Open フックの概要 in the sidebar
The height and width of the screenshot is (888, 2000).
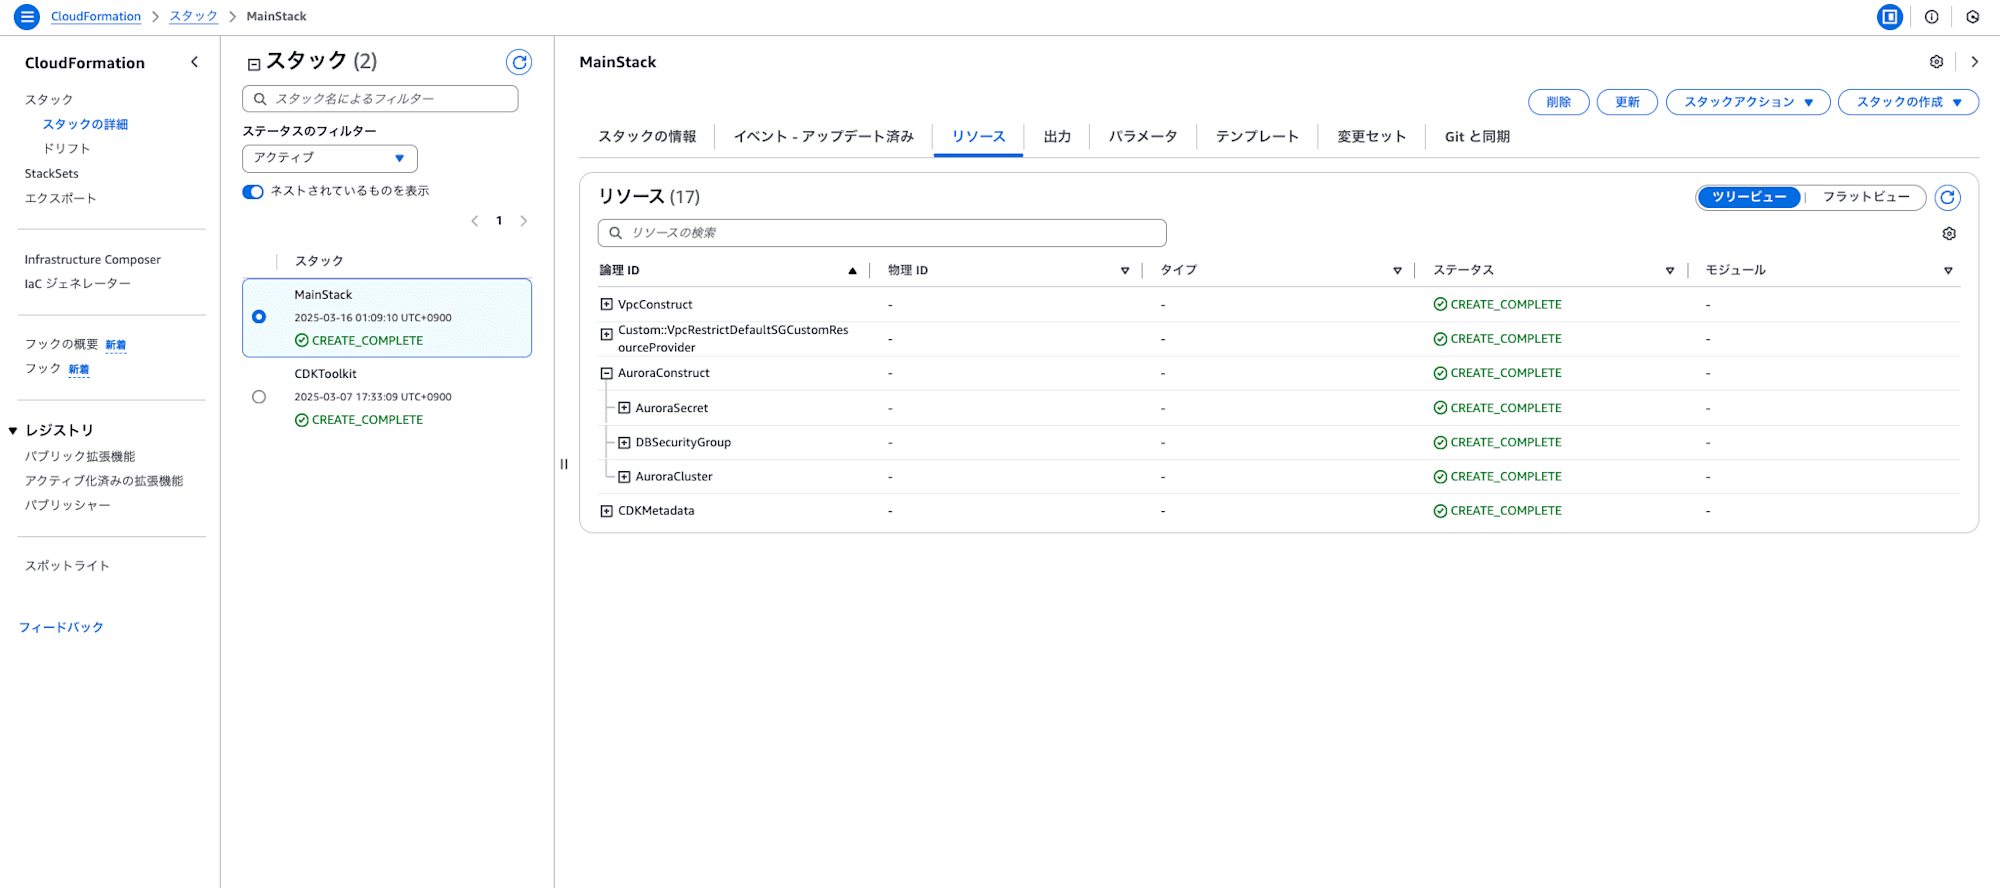61,345
